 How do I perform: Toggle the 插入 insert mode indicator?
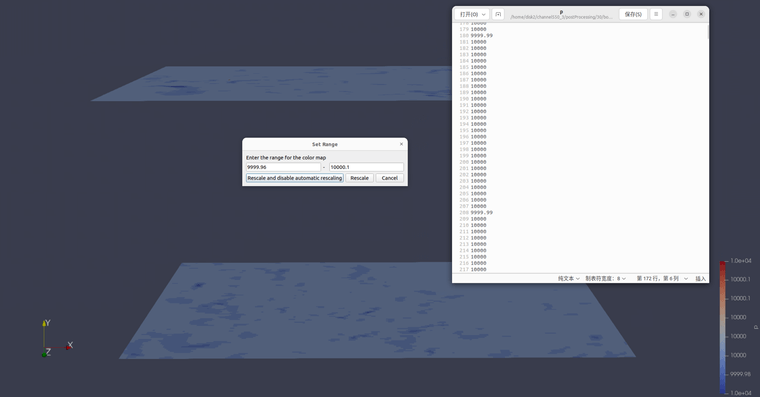tap(701, 278)
